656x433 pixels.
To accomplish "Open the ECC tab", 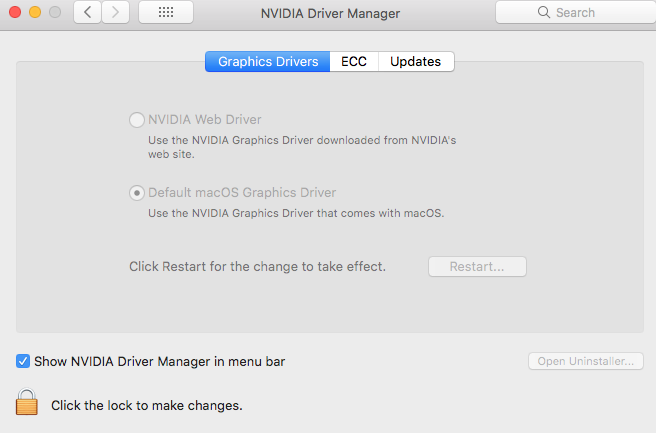I will 354,62.
